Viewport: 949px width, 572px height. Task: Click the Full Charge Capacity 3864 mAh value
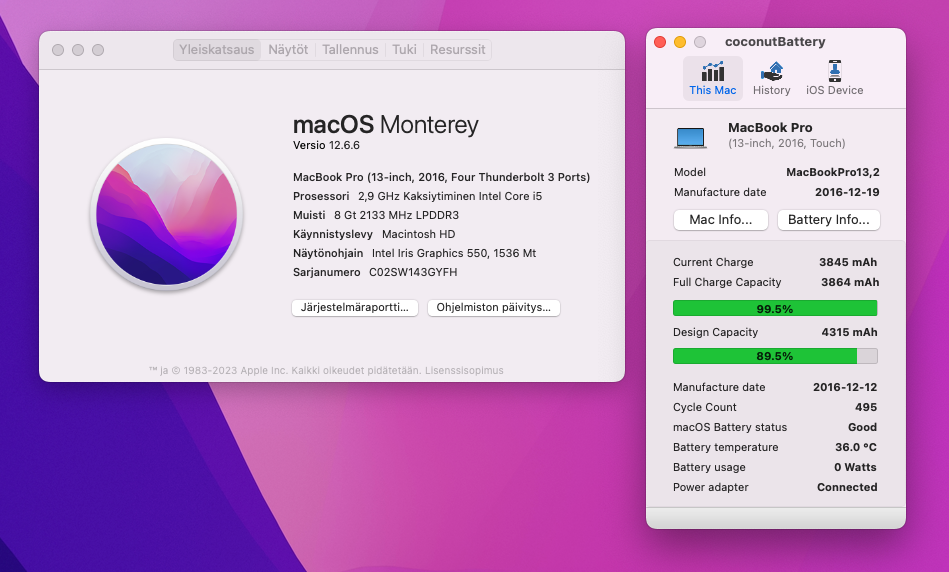tap(850, 282)
